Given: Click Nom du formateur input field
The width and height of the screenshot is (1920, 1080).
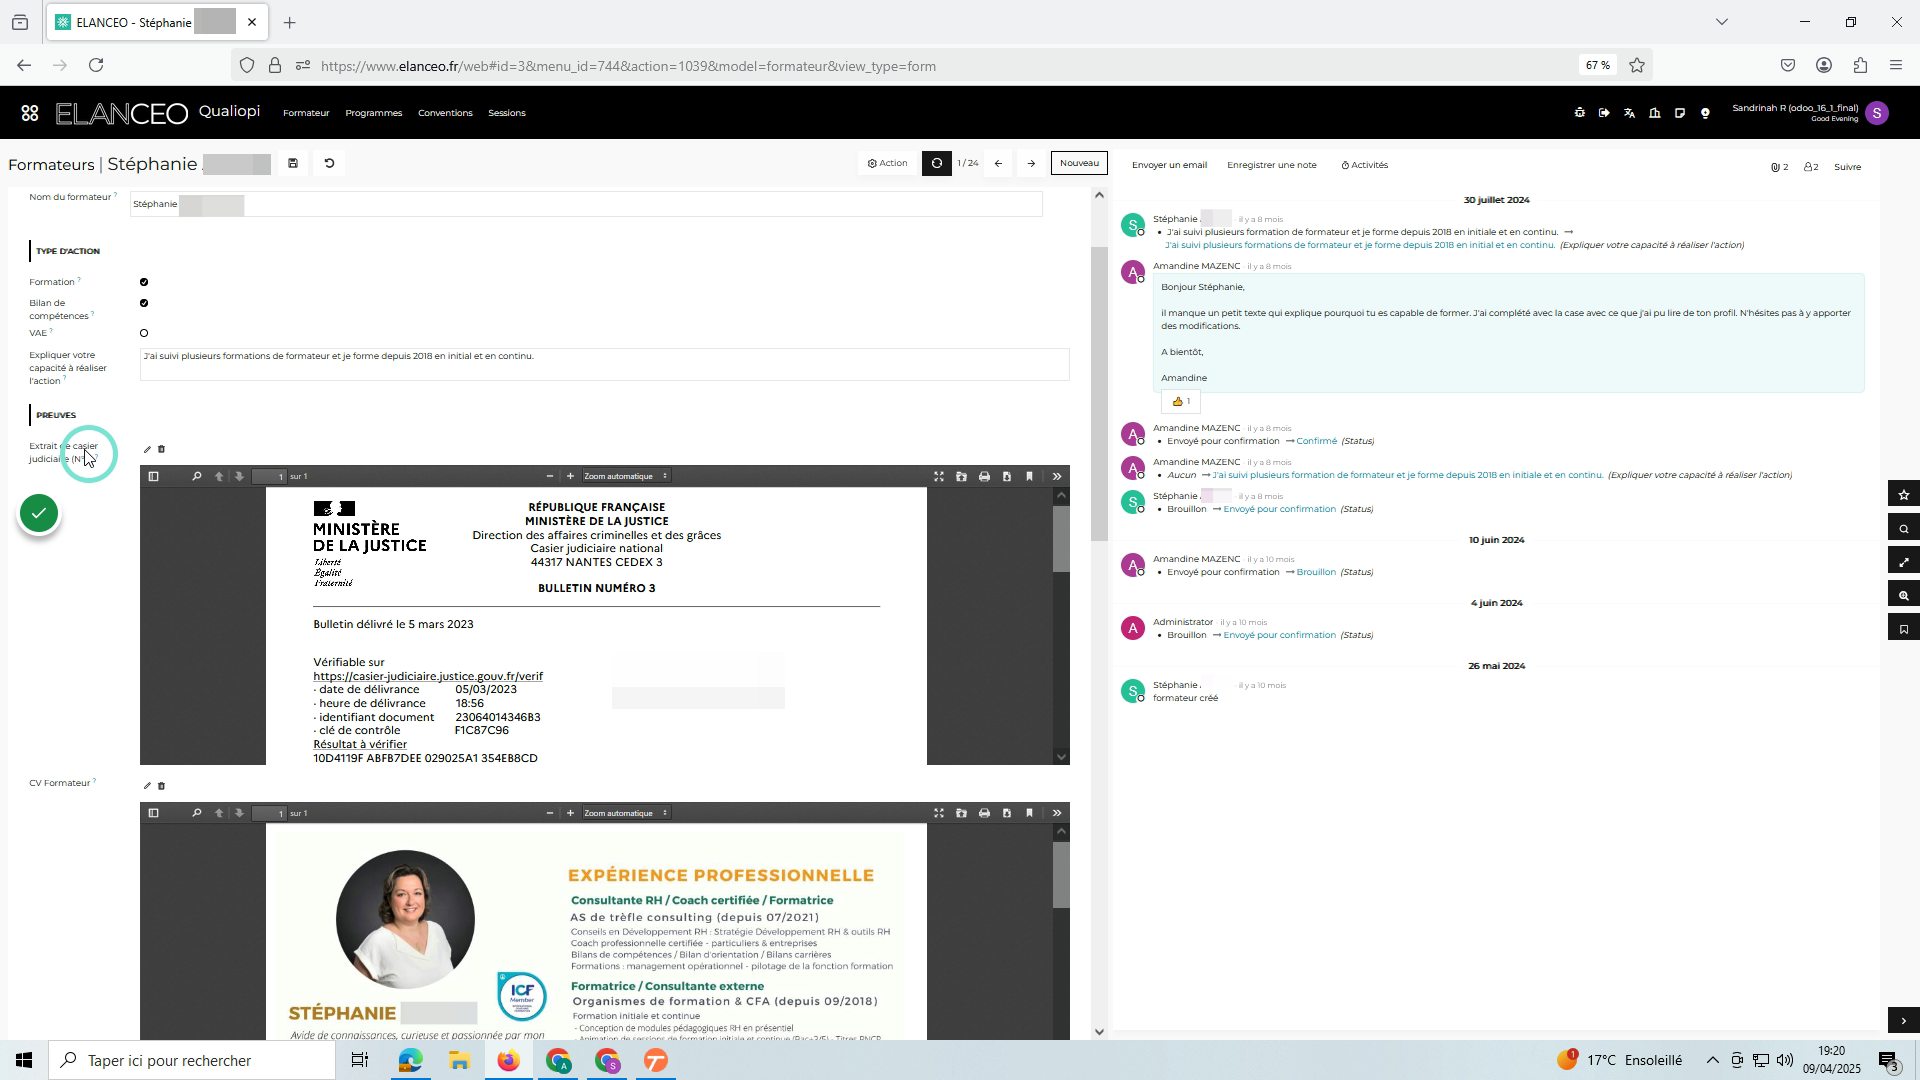Looking at the screenshot, I should [x=586, y=205].
